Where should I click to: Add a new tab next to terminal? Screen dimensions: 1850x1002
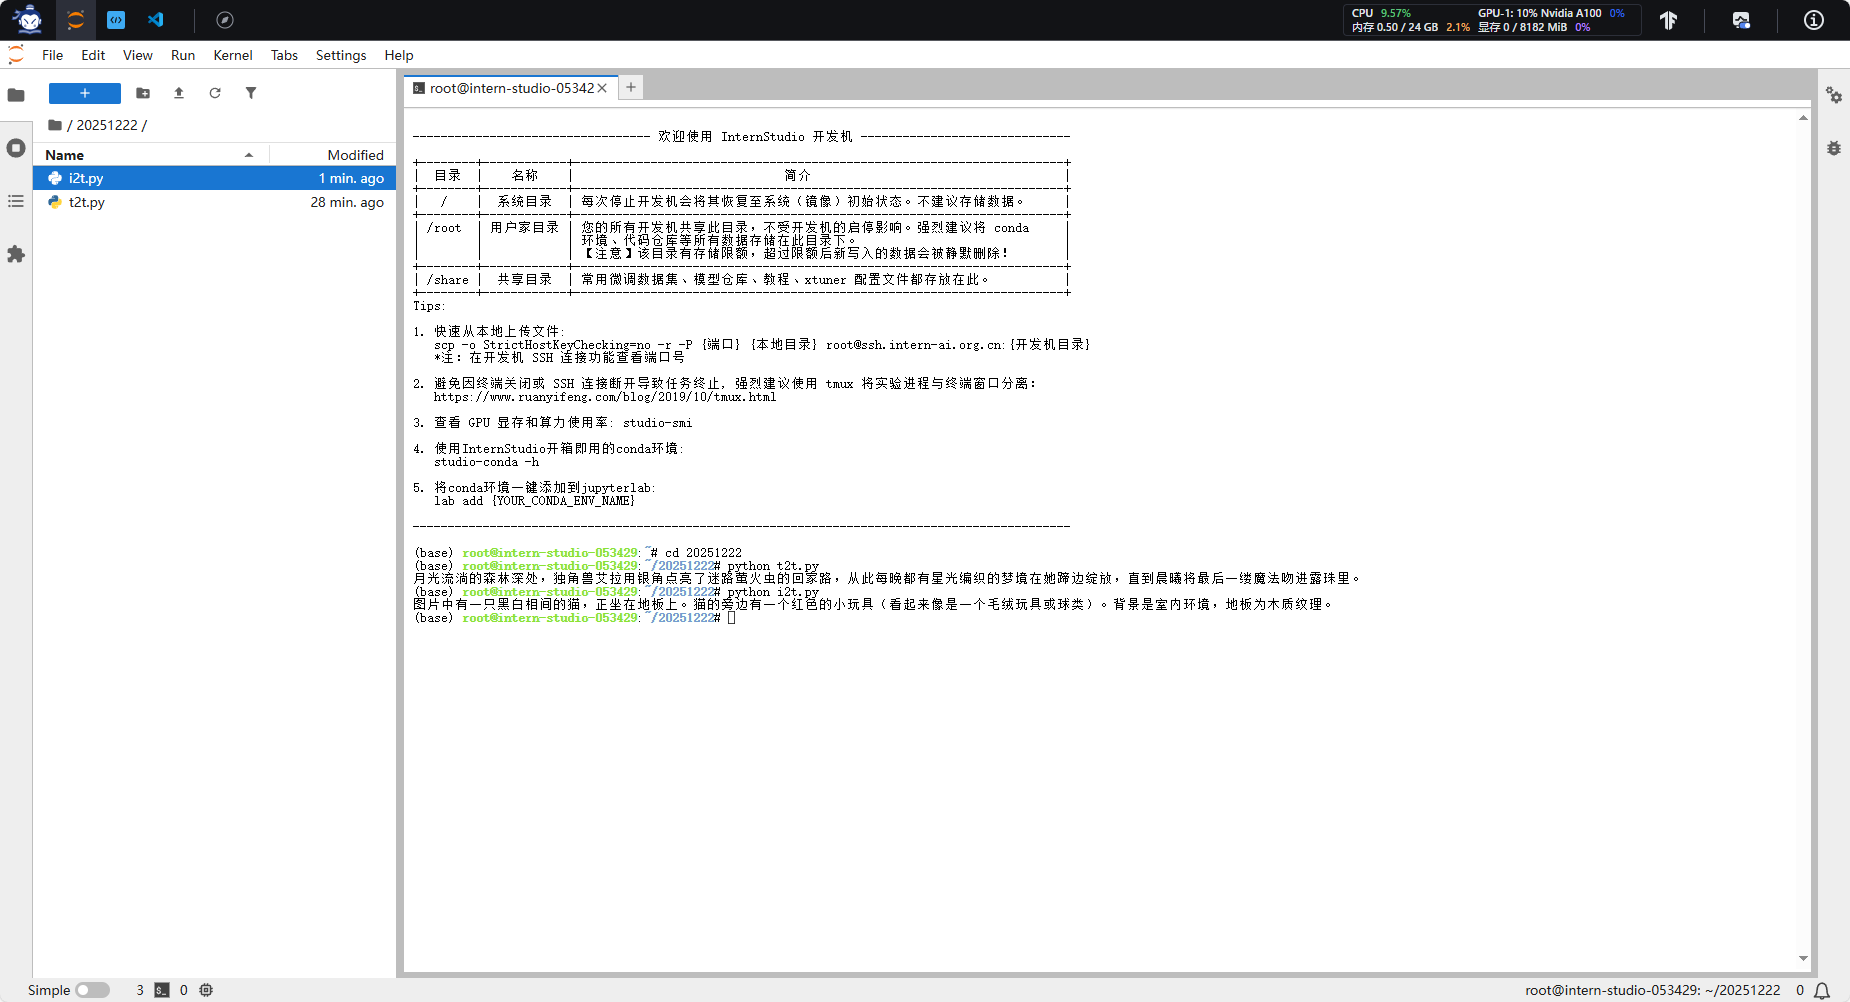point(631,88)
